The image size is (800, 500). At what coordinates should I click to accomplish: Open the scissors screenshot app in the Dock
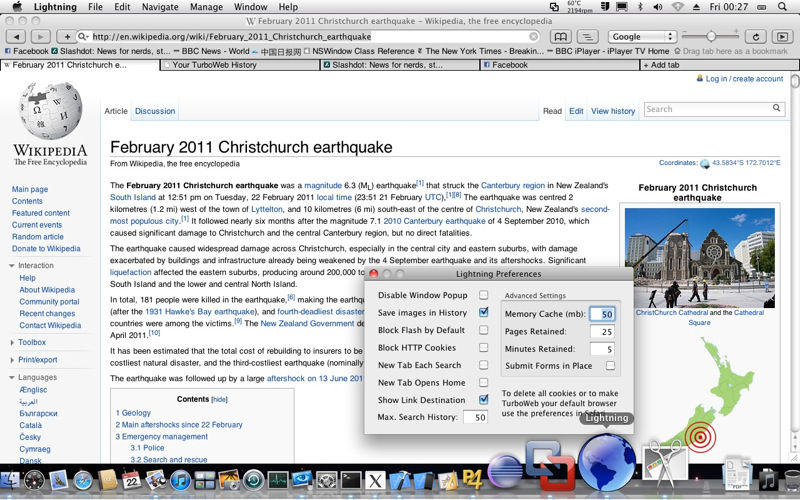(x=663, y=463)
